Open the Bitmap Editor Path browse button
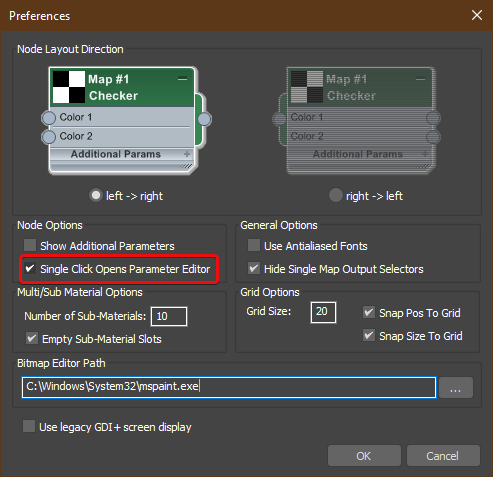 click(456, 387)
